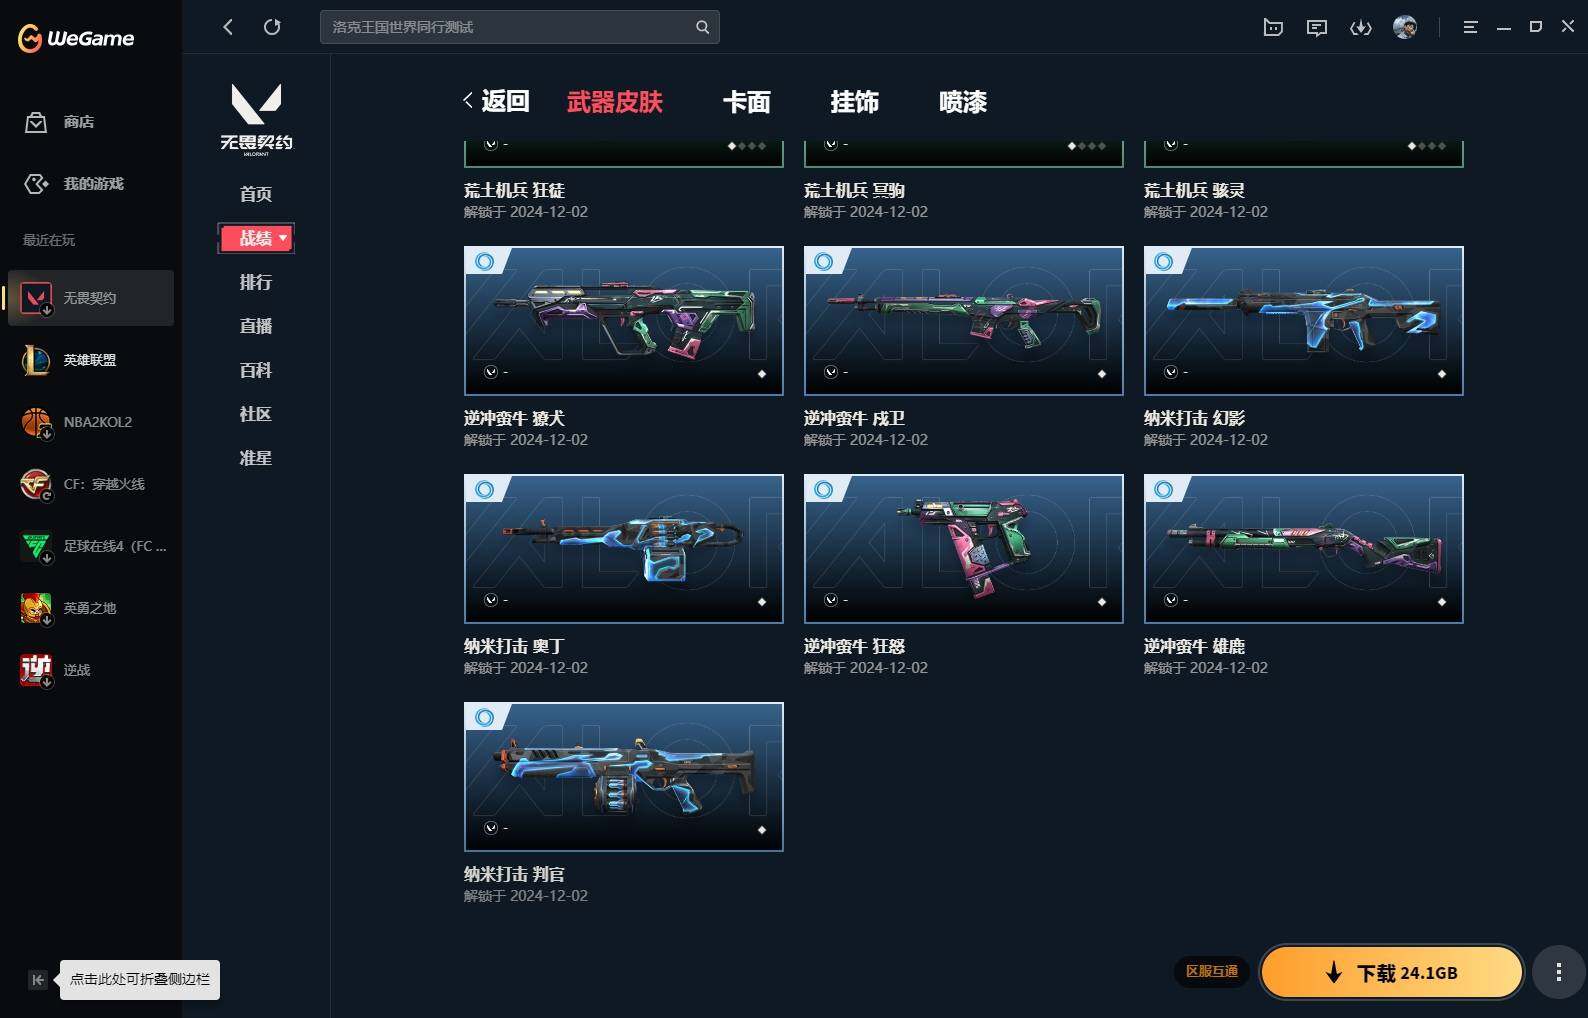The height and width of the screenshot is (1018, 1588).
Task: Switch to the 喷漆 tab
Action: 963,102
